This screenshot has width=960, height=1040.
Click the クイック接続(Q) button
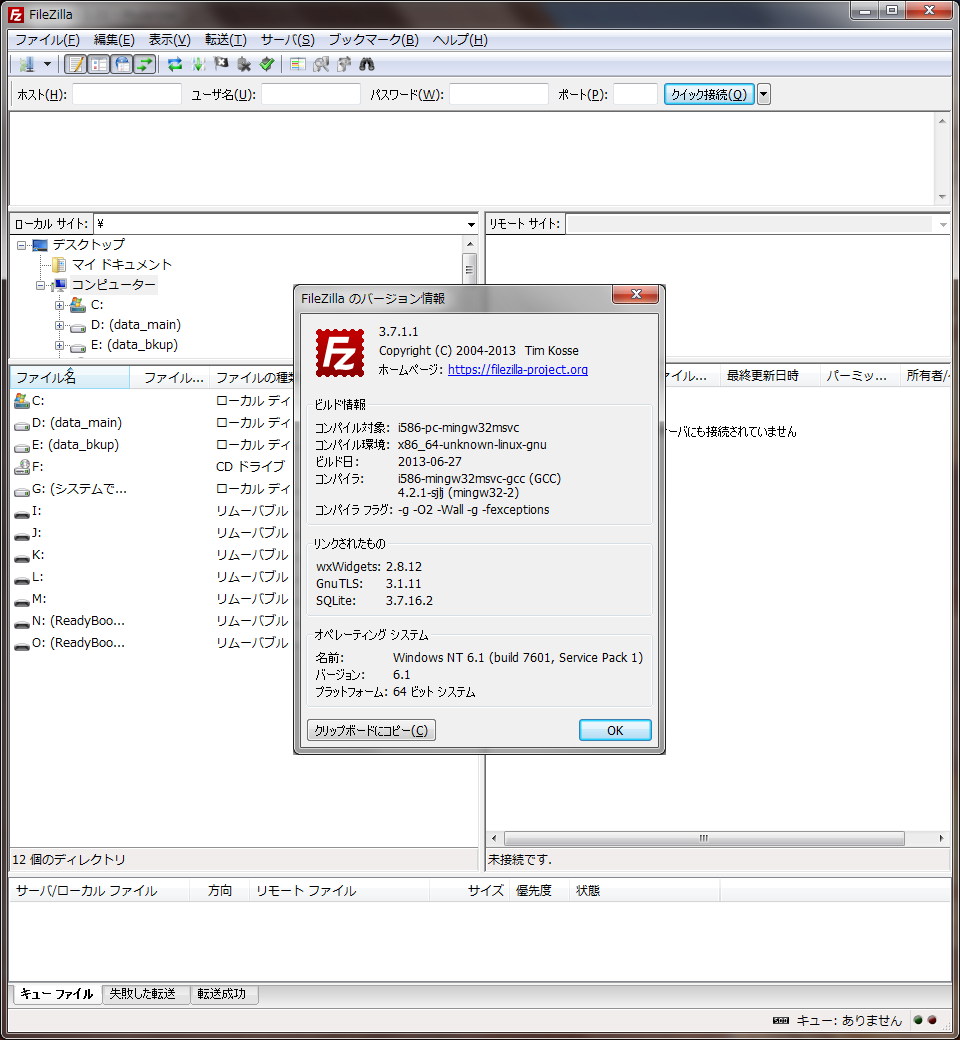[709, 94]
